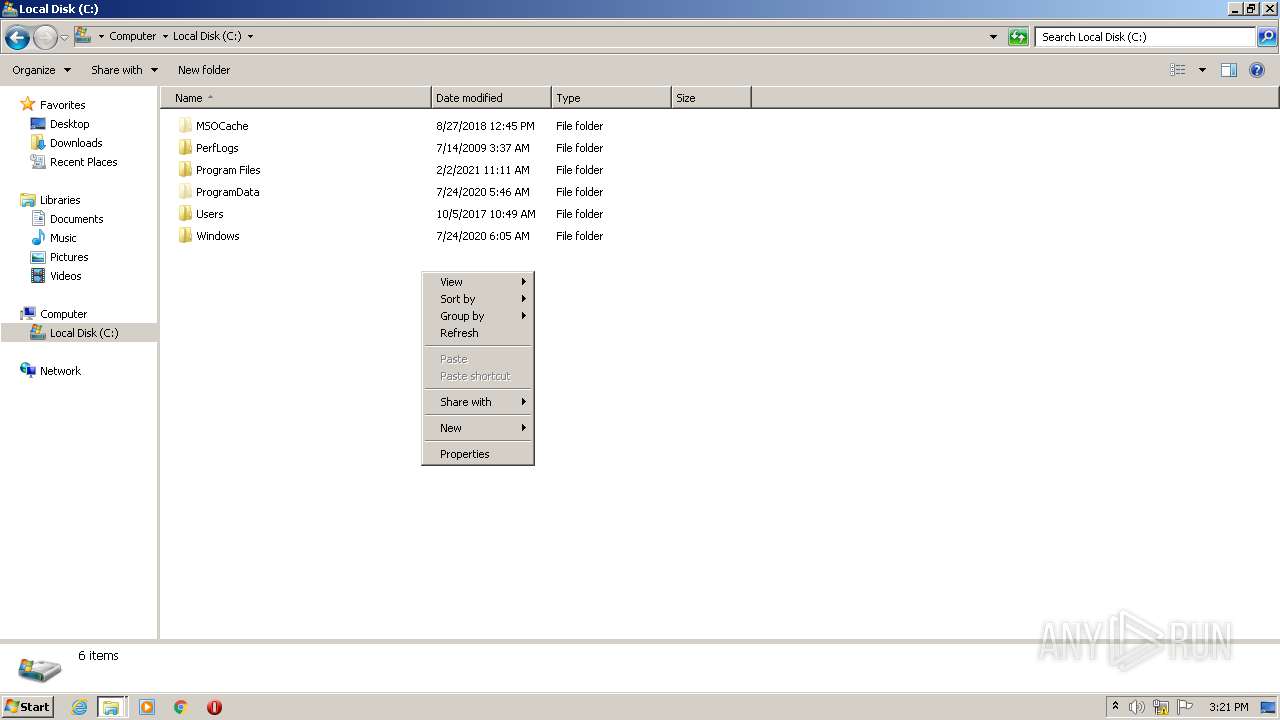Select Favorites in navigation pane
The image size is (1280, 720).
pyautogui.click(x=62, y=105)
